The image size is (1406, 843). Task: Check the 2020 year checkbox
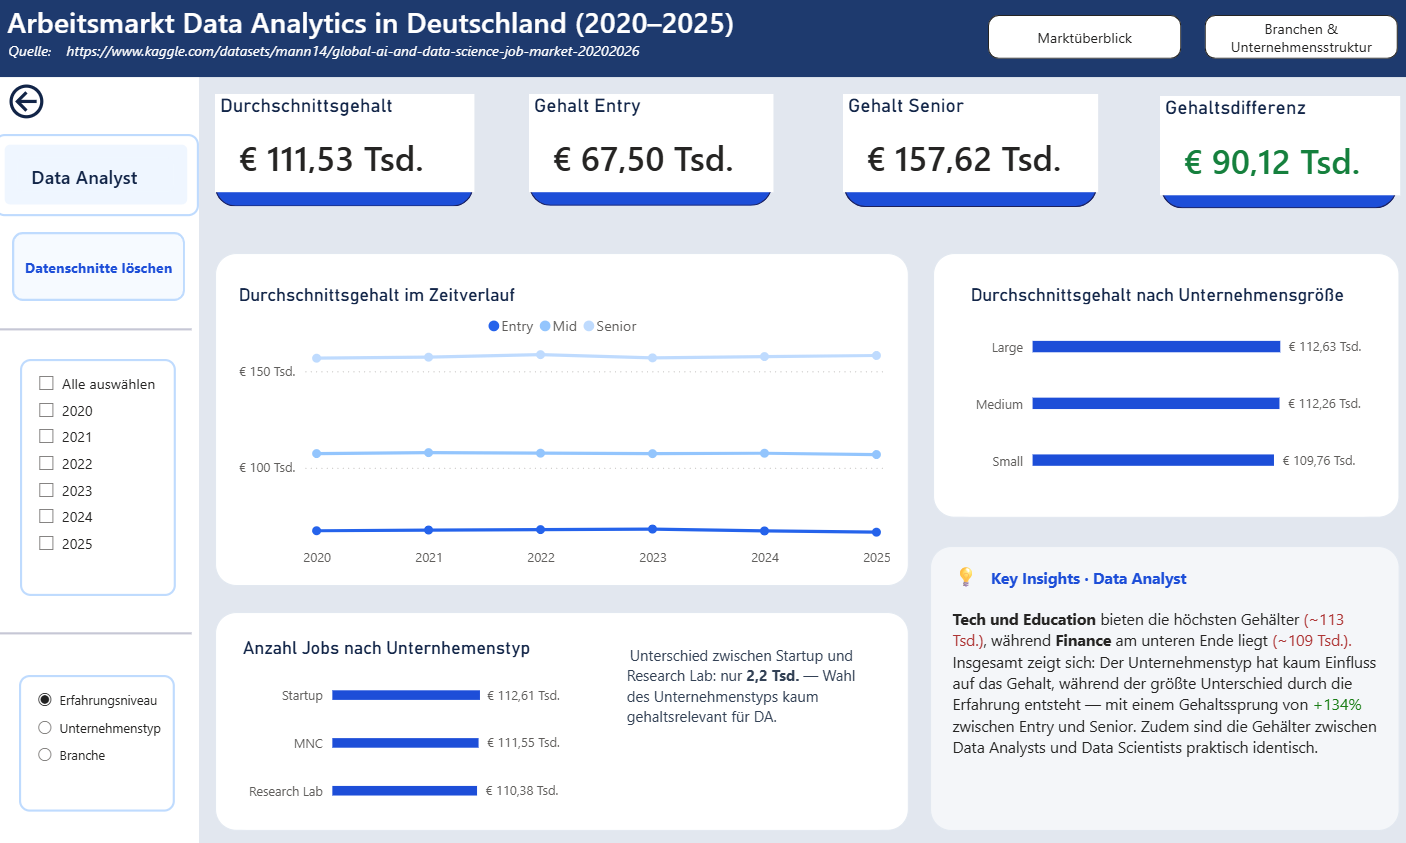pos(45,410)
